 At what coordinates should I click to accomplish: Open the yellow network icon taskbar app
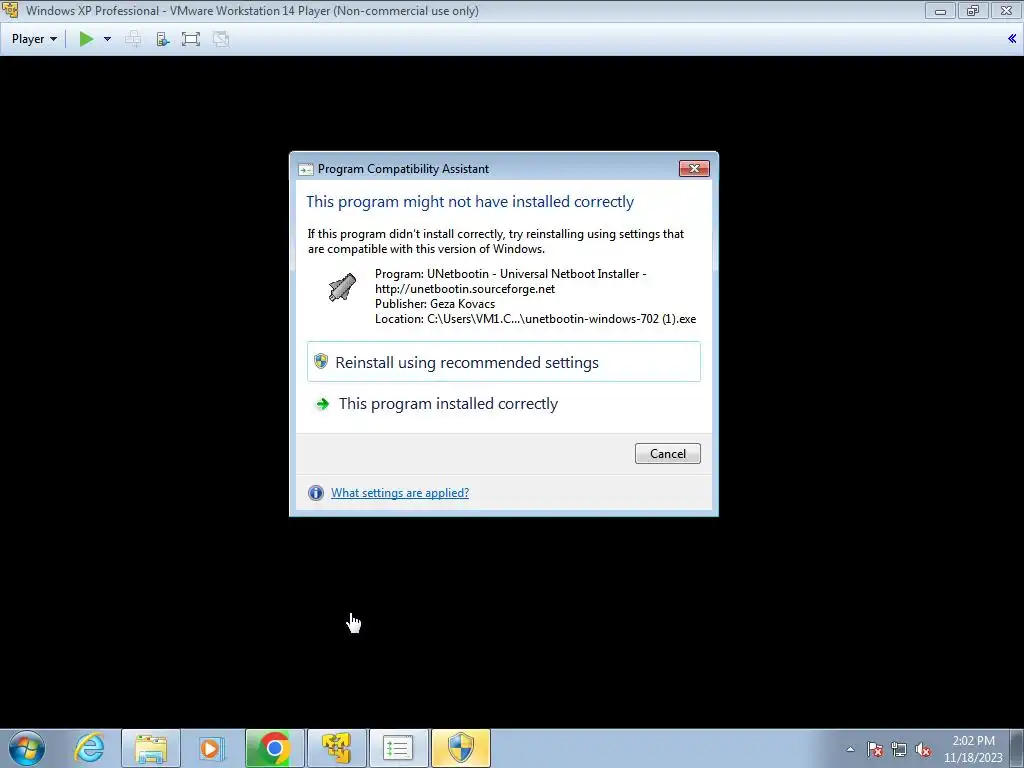[337, 748]
